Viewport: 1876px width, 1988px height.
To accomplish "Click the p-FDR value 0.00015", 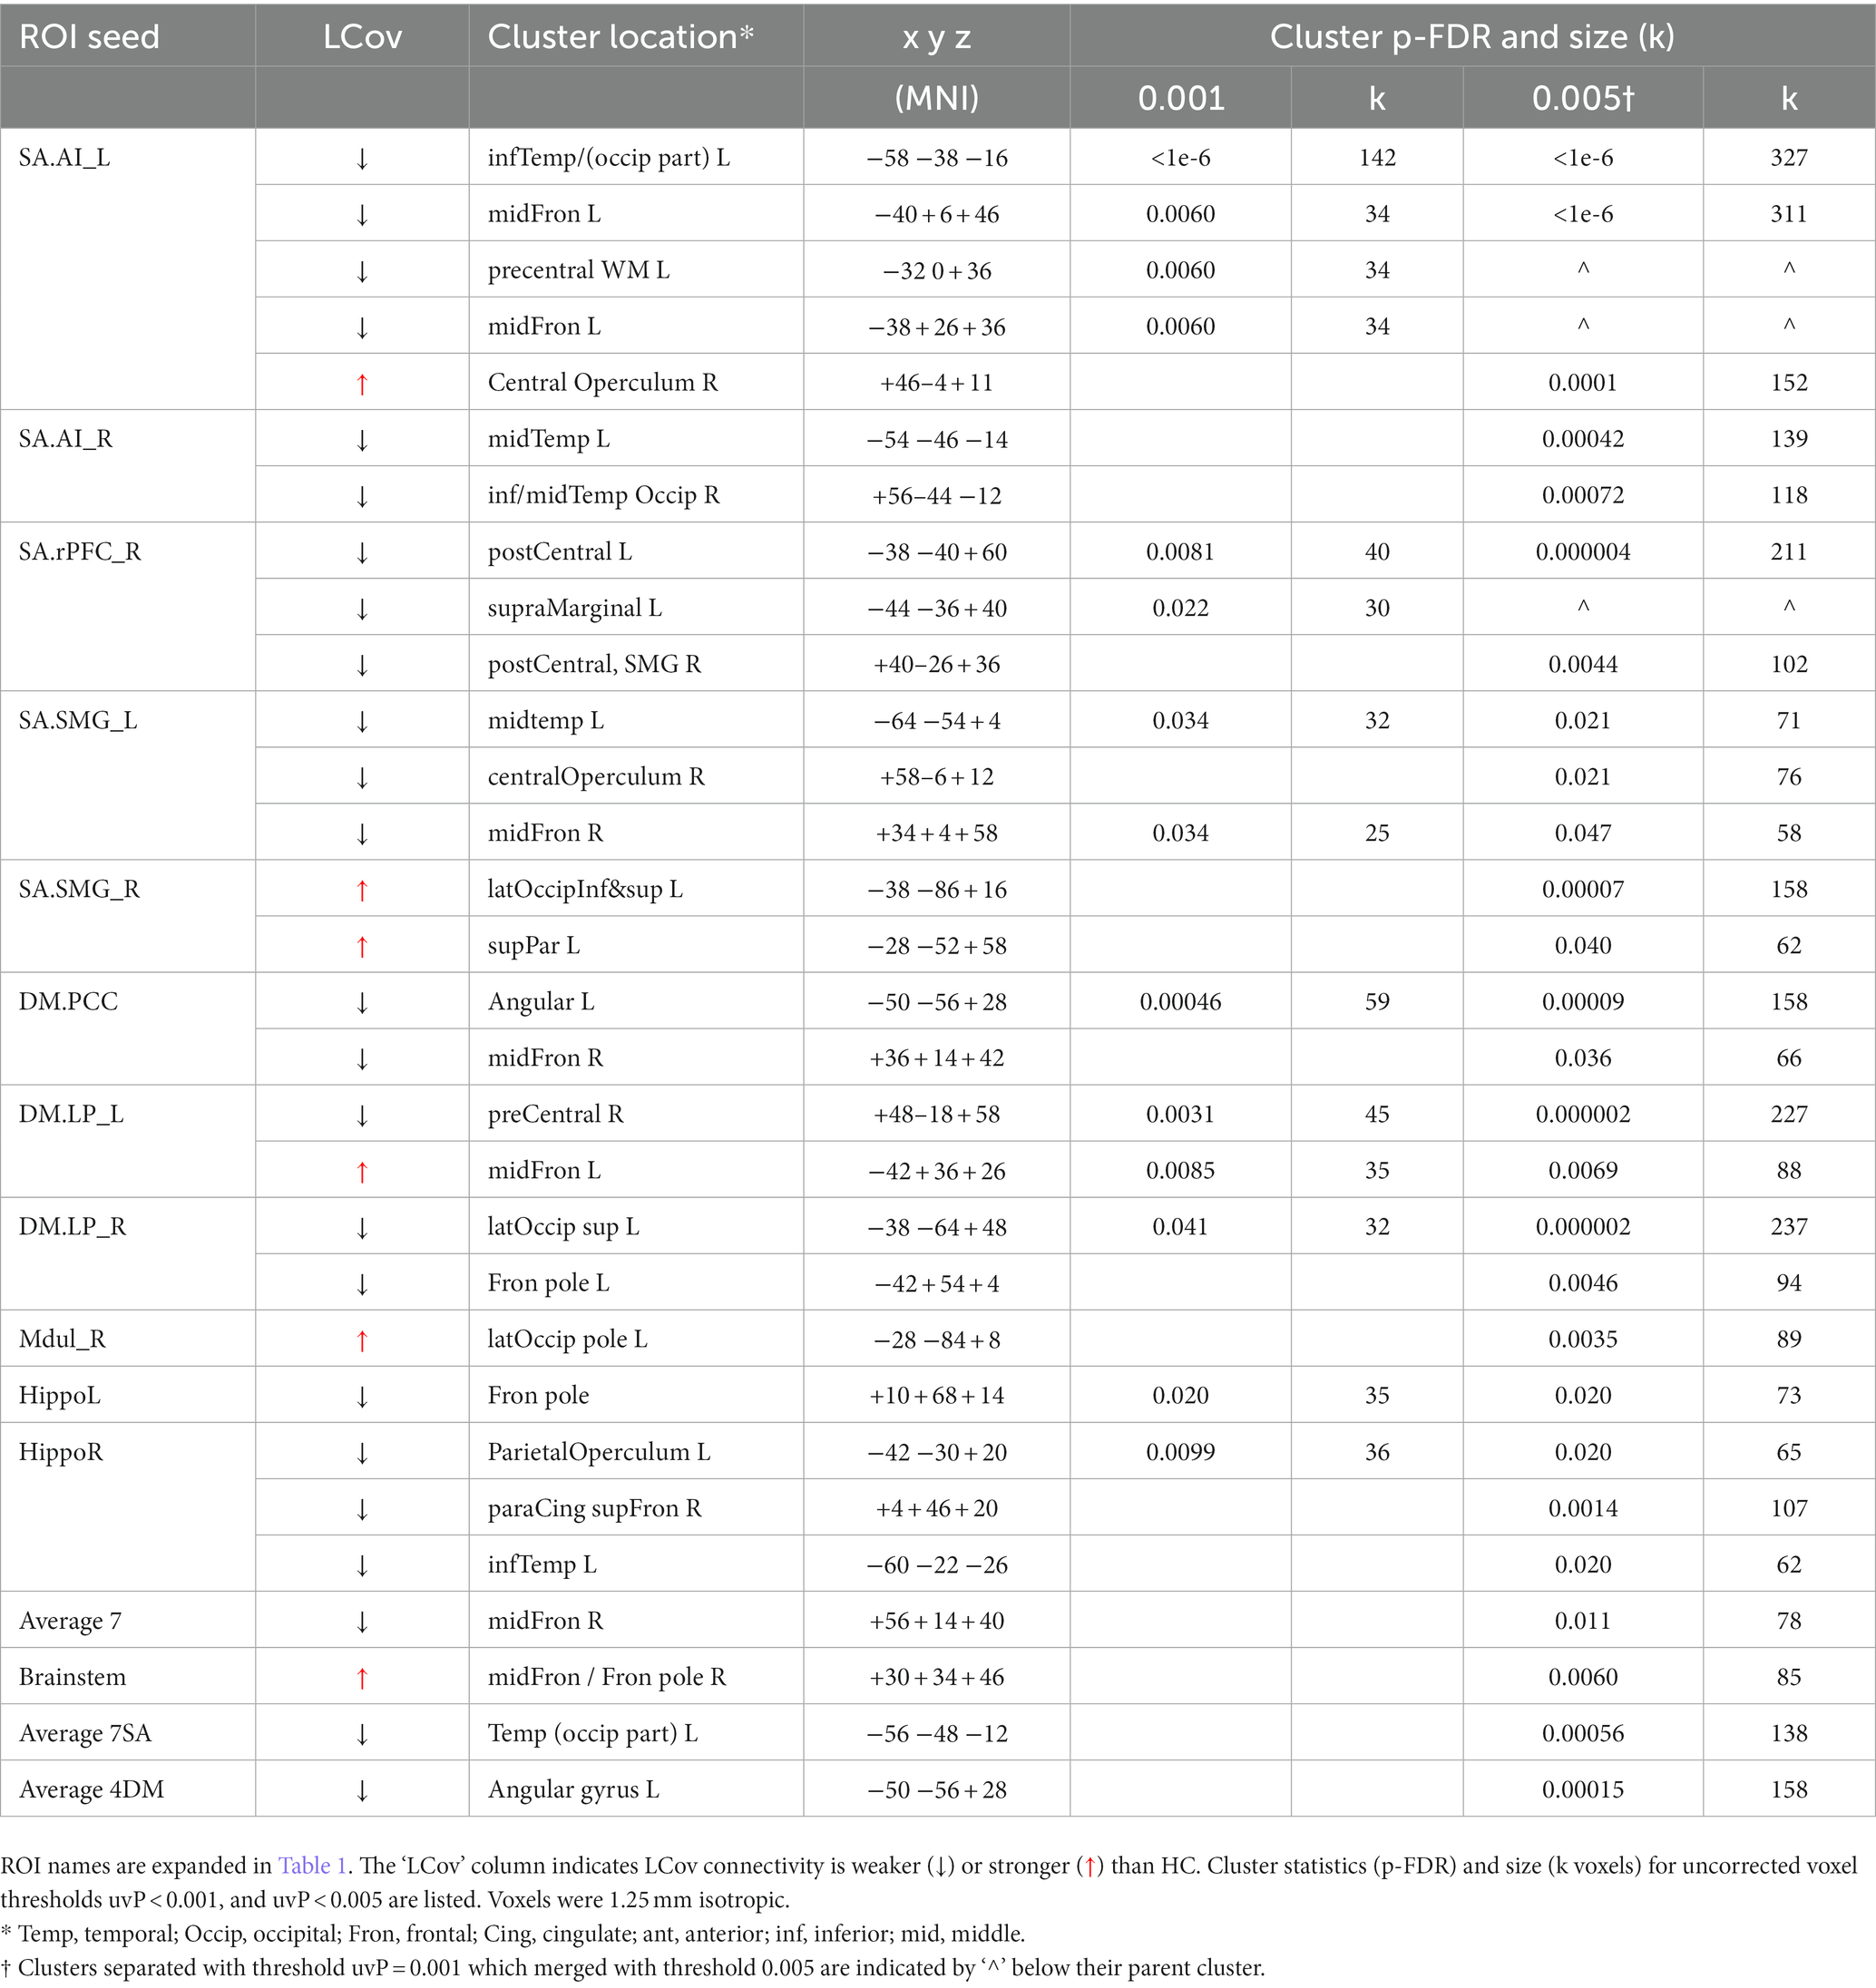I will point(1583,1790).
